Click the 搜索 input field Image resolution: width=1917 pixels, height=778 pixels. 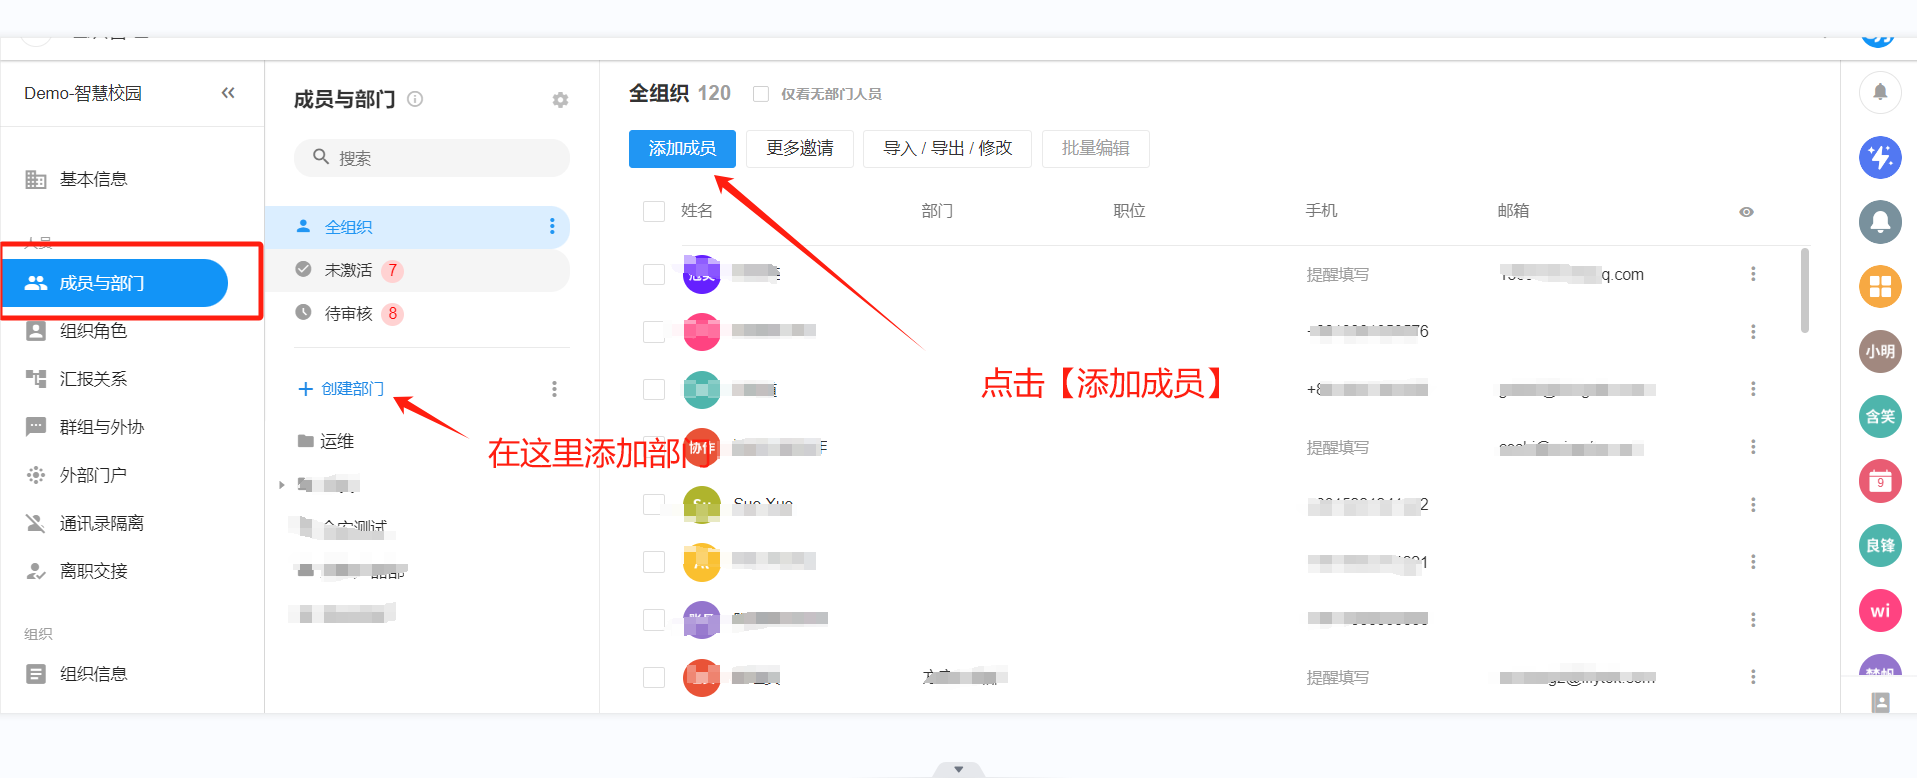440,158
